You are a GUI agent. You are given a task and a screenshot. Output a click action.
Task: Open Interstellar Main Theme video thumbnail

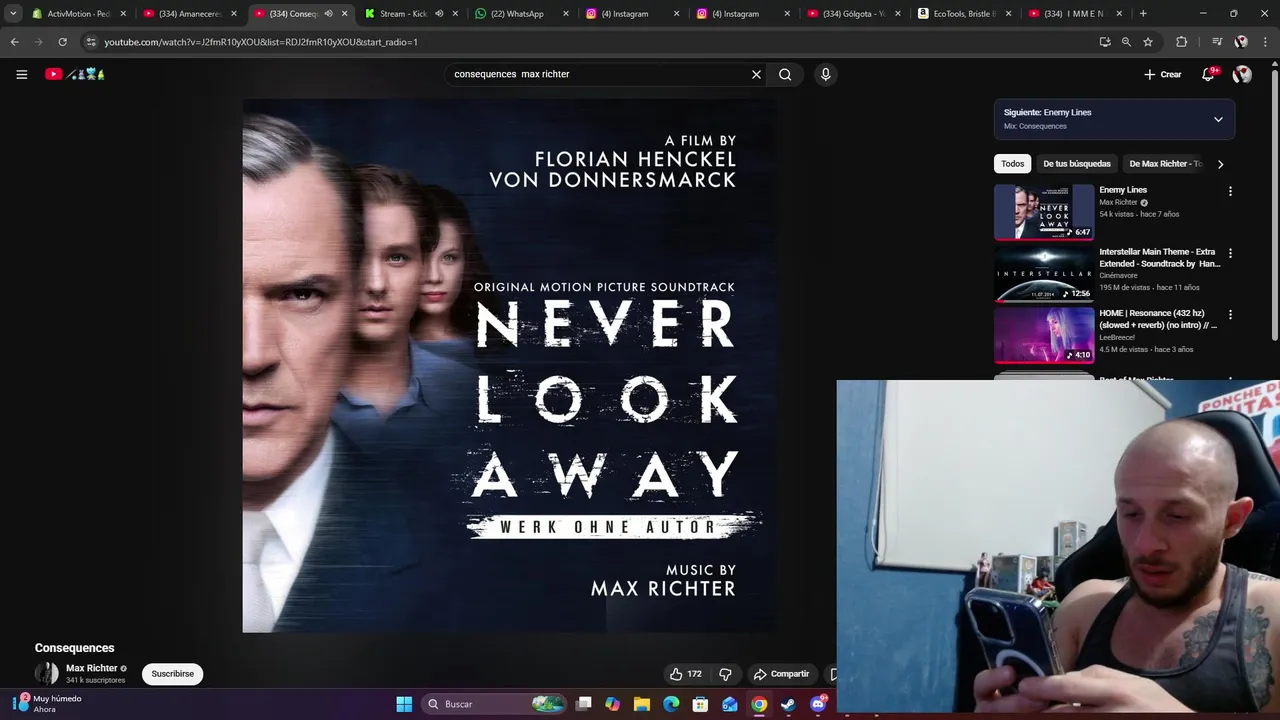[x=1044, y=273]
